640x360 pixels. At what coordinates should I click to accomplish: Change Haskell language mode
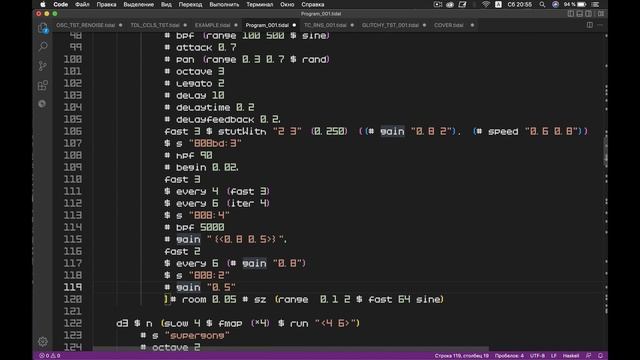click(x=571, y=356)
